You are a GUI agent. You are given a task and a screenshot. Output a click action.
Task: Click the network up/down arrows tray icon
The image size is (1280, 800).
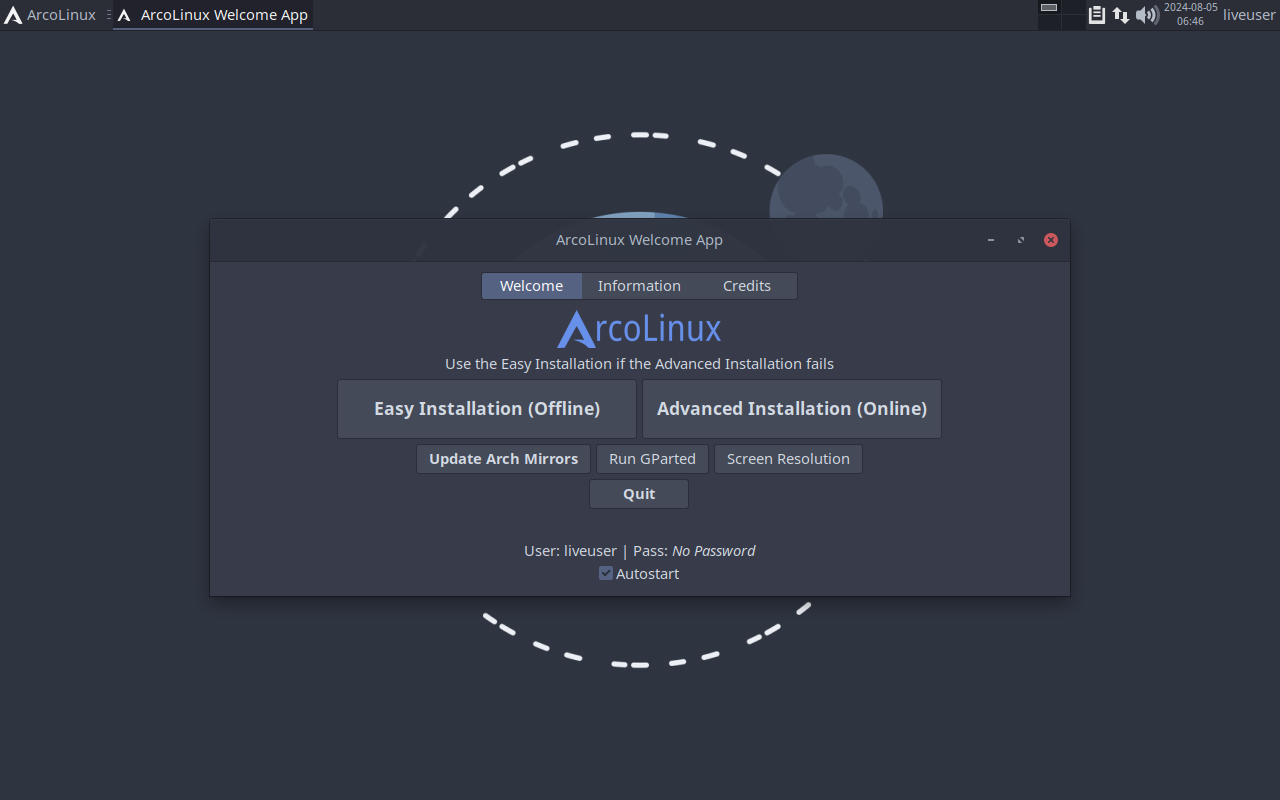click(x=1121, y=15)
